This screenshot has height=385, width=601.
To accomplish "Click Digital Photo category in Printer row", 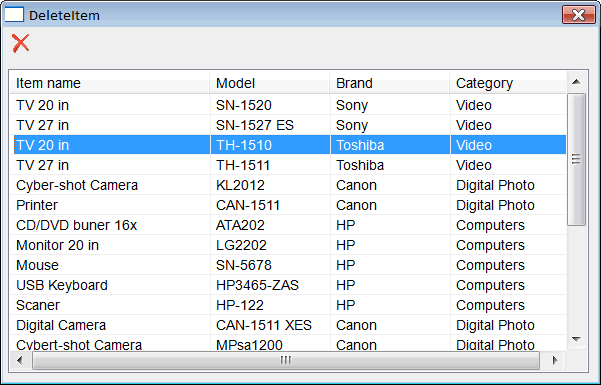I will coord(508,205).
